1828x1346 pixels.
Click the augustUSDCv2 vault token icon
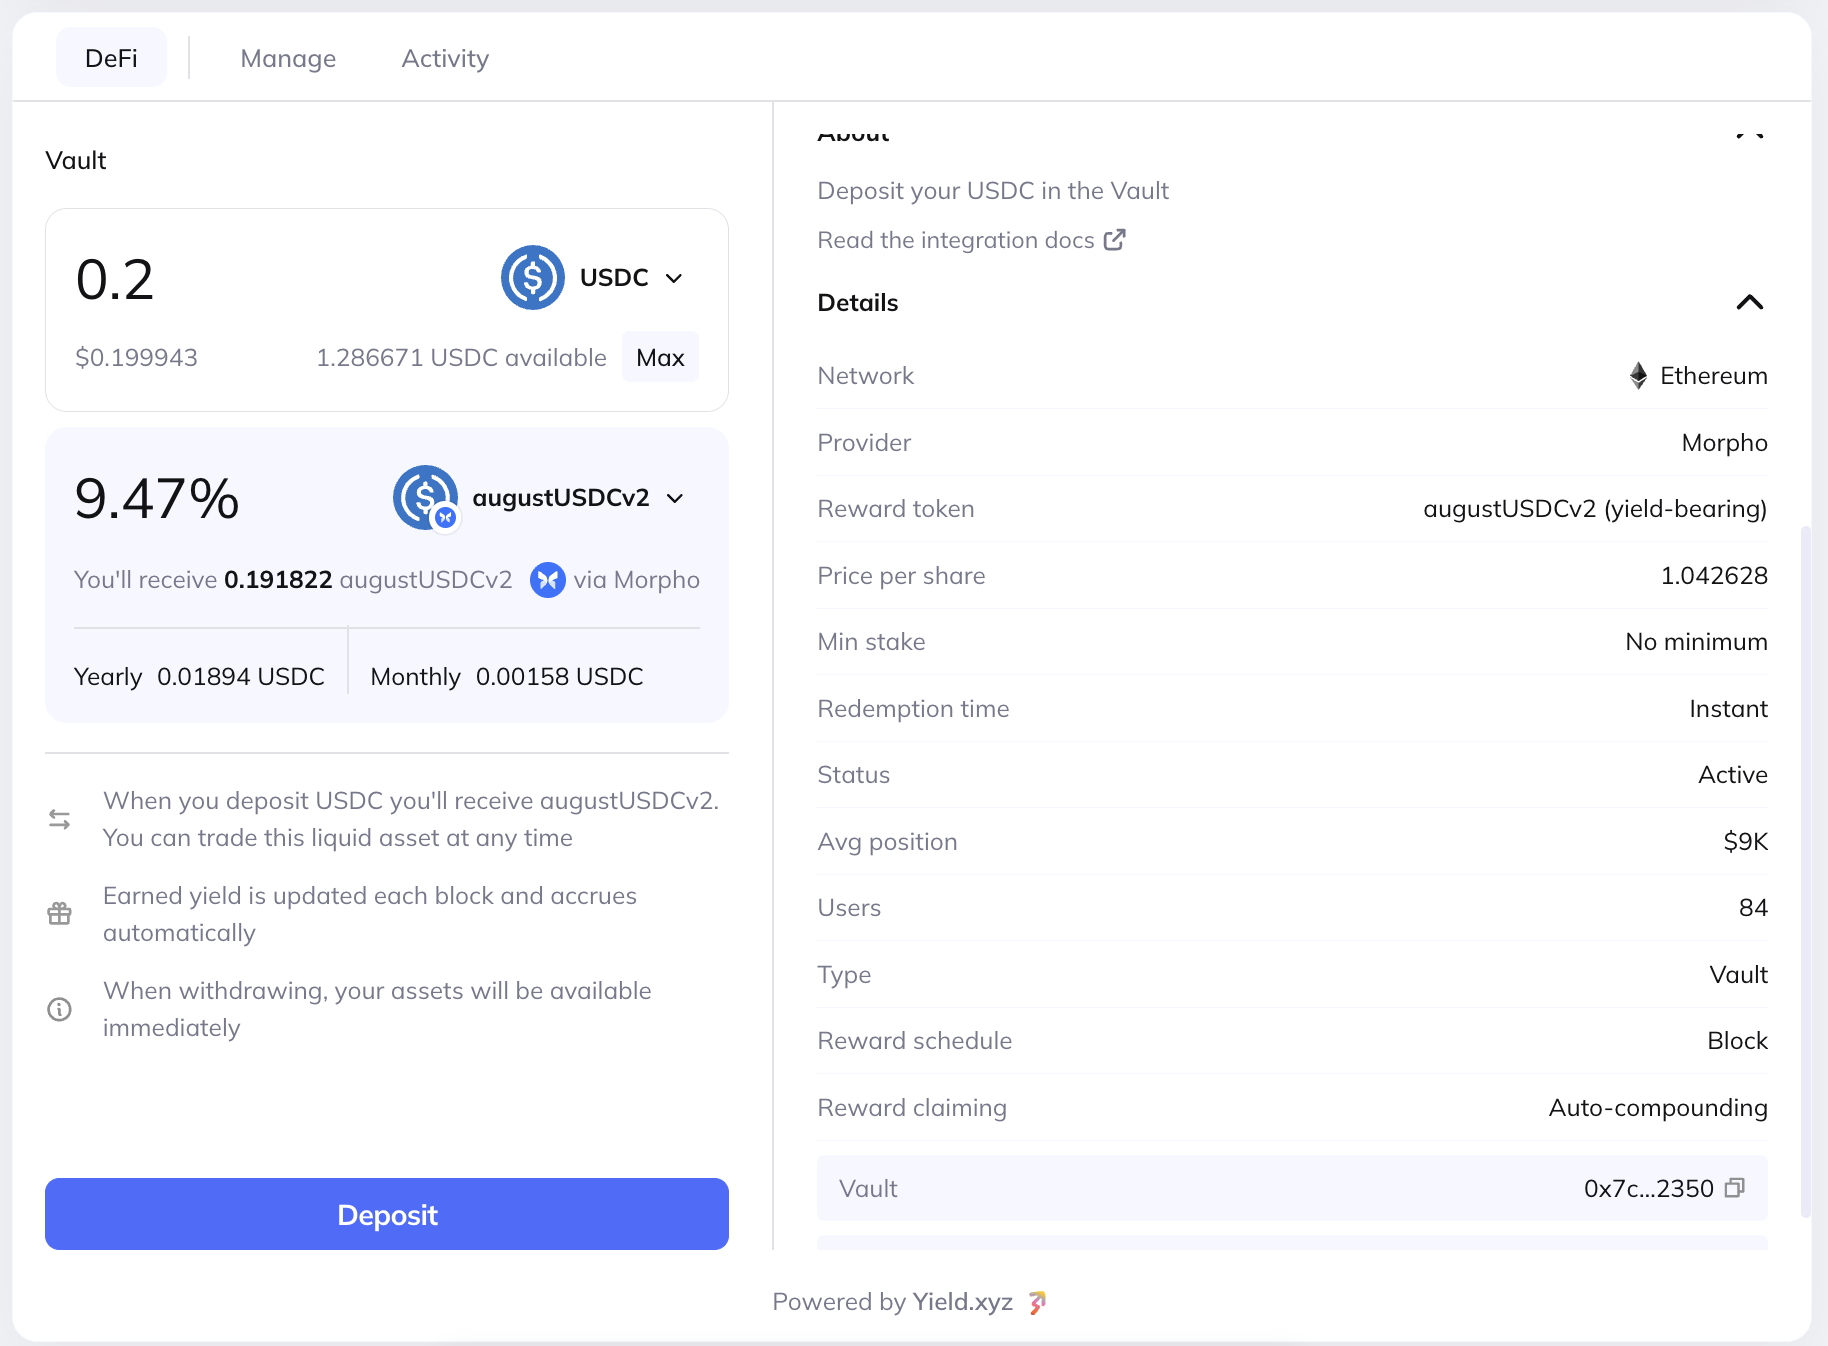[426, 497]
